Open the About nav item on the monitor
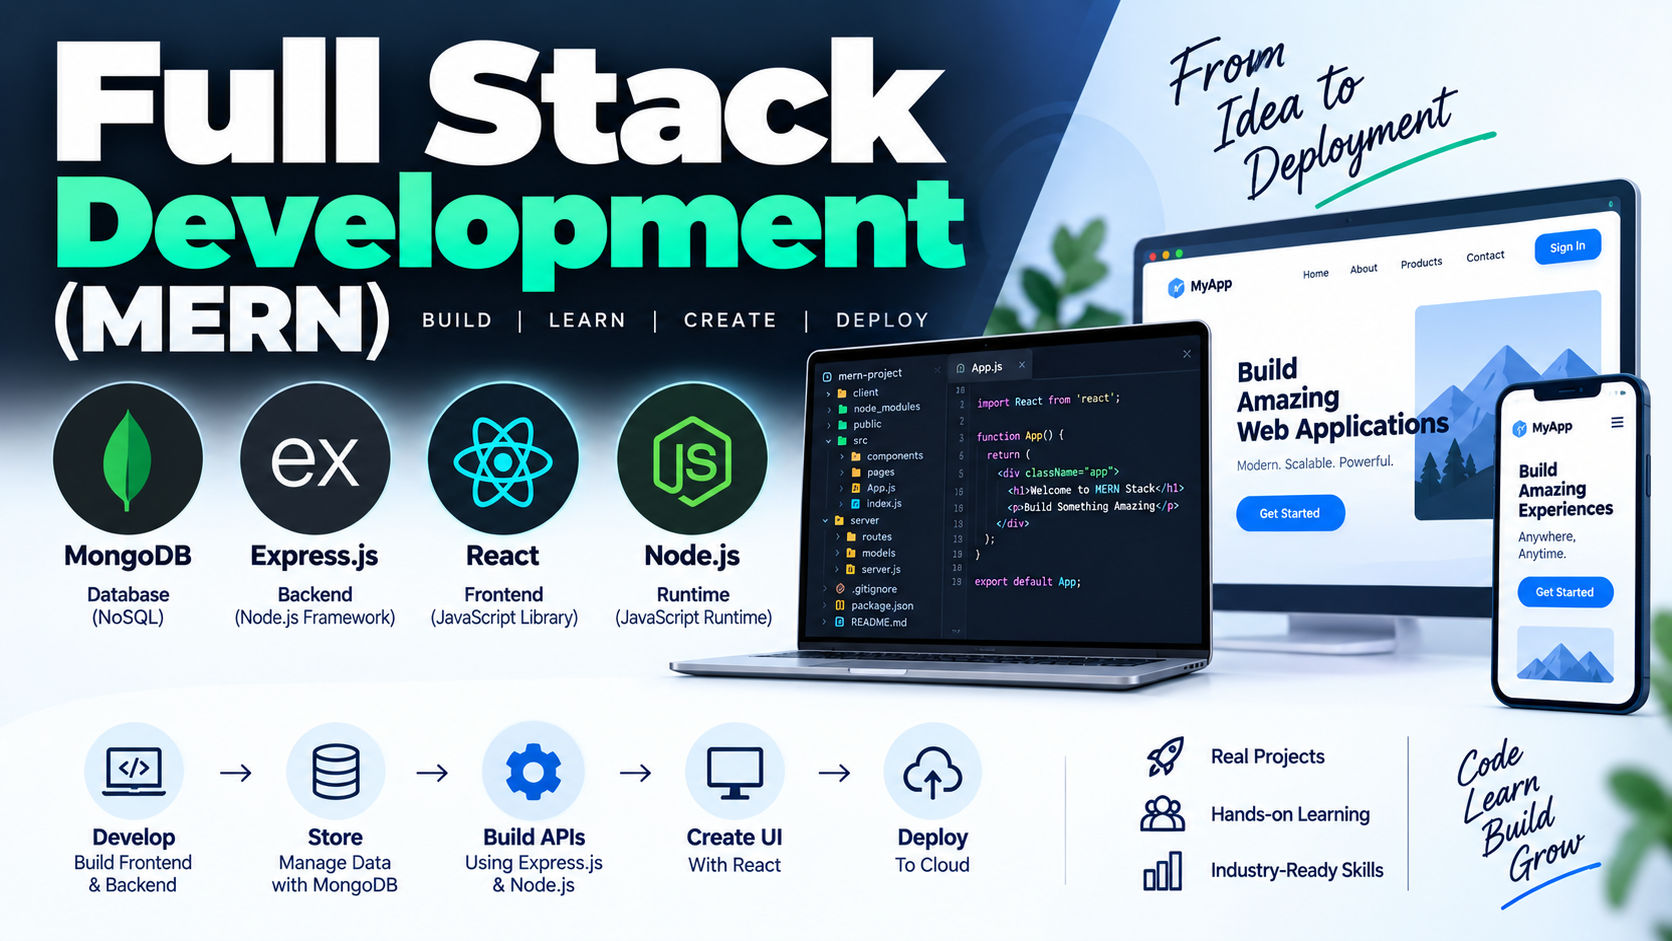The image size is (1672, 941). [1364, 268]
